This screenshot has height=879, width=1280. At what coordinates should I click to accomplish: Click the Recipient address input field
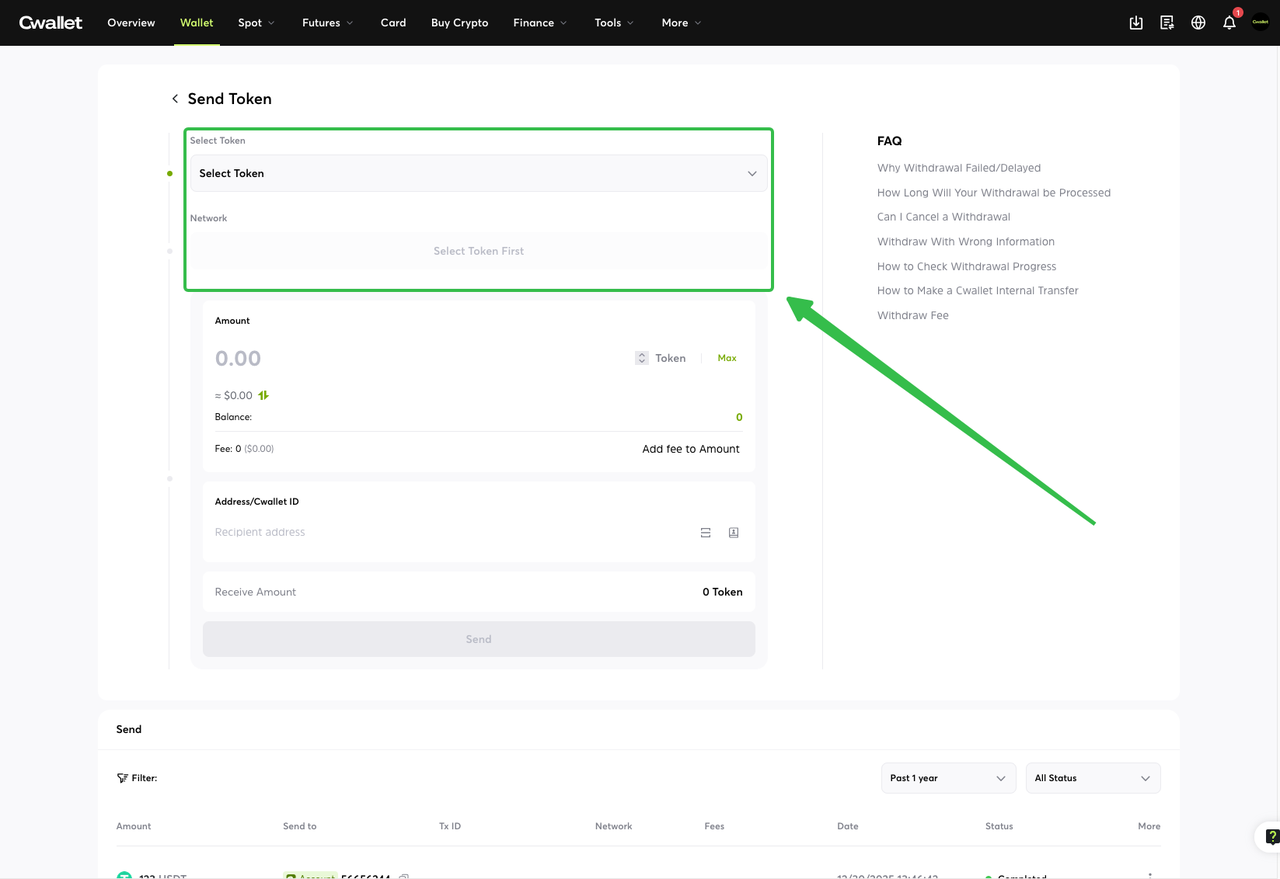pos(450,532)
